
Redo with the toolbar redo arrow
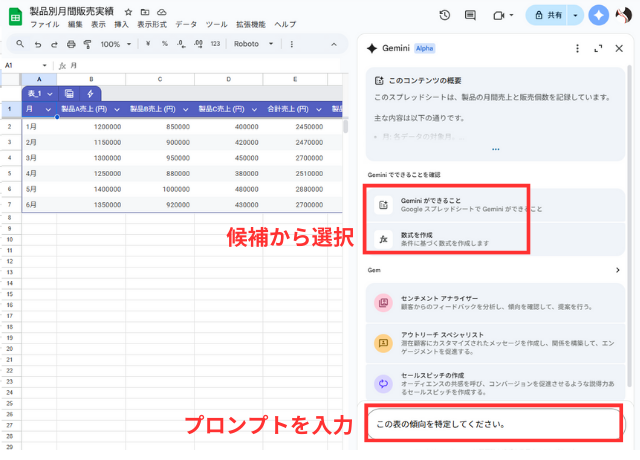[x=54, y=44]
